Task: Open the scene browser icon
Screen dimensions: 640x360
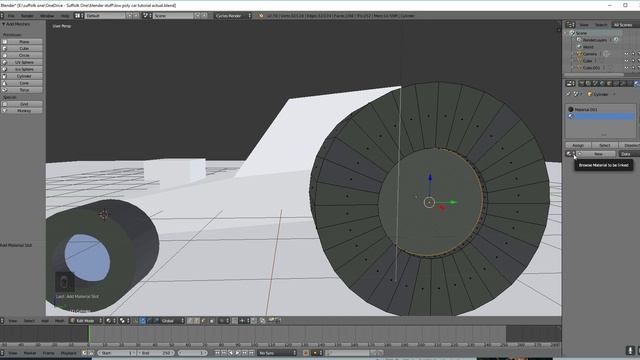Action: click(146, 16)
